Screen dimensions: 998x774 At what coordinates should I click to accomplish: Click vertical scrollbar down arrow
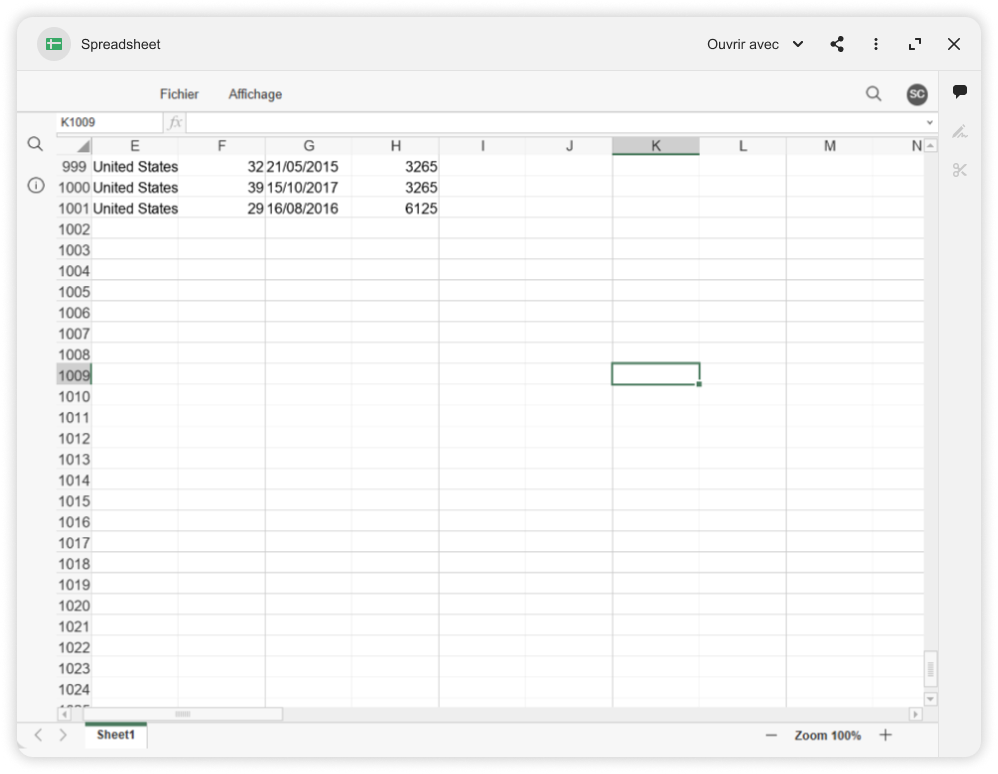point(930,699)
